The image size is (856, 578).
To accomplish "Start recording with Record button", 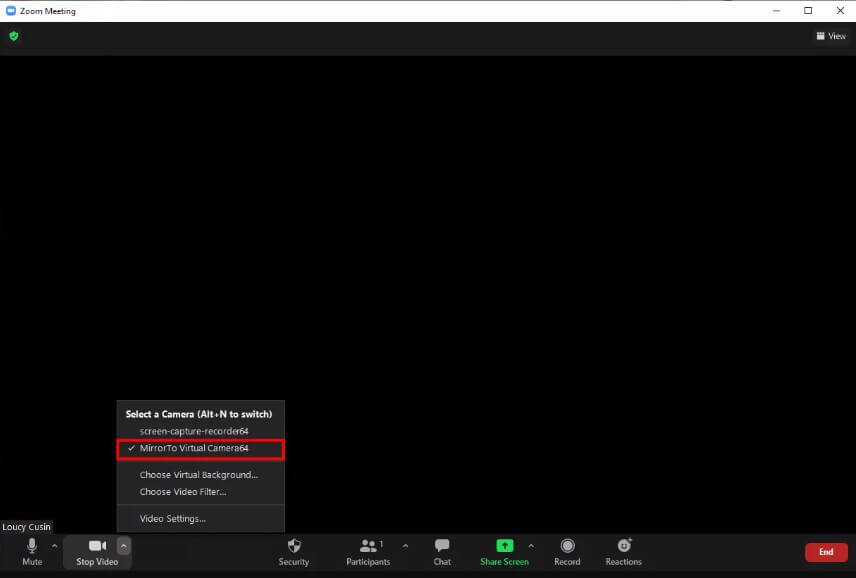I will click(x=567, y=552).
